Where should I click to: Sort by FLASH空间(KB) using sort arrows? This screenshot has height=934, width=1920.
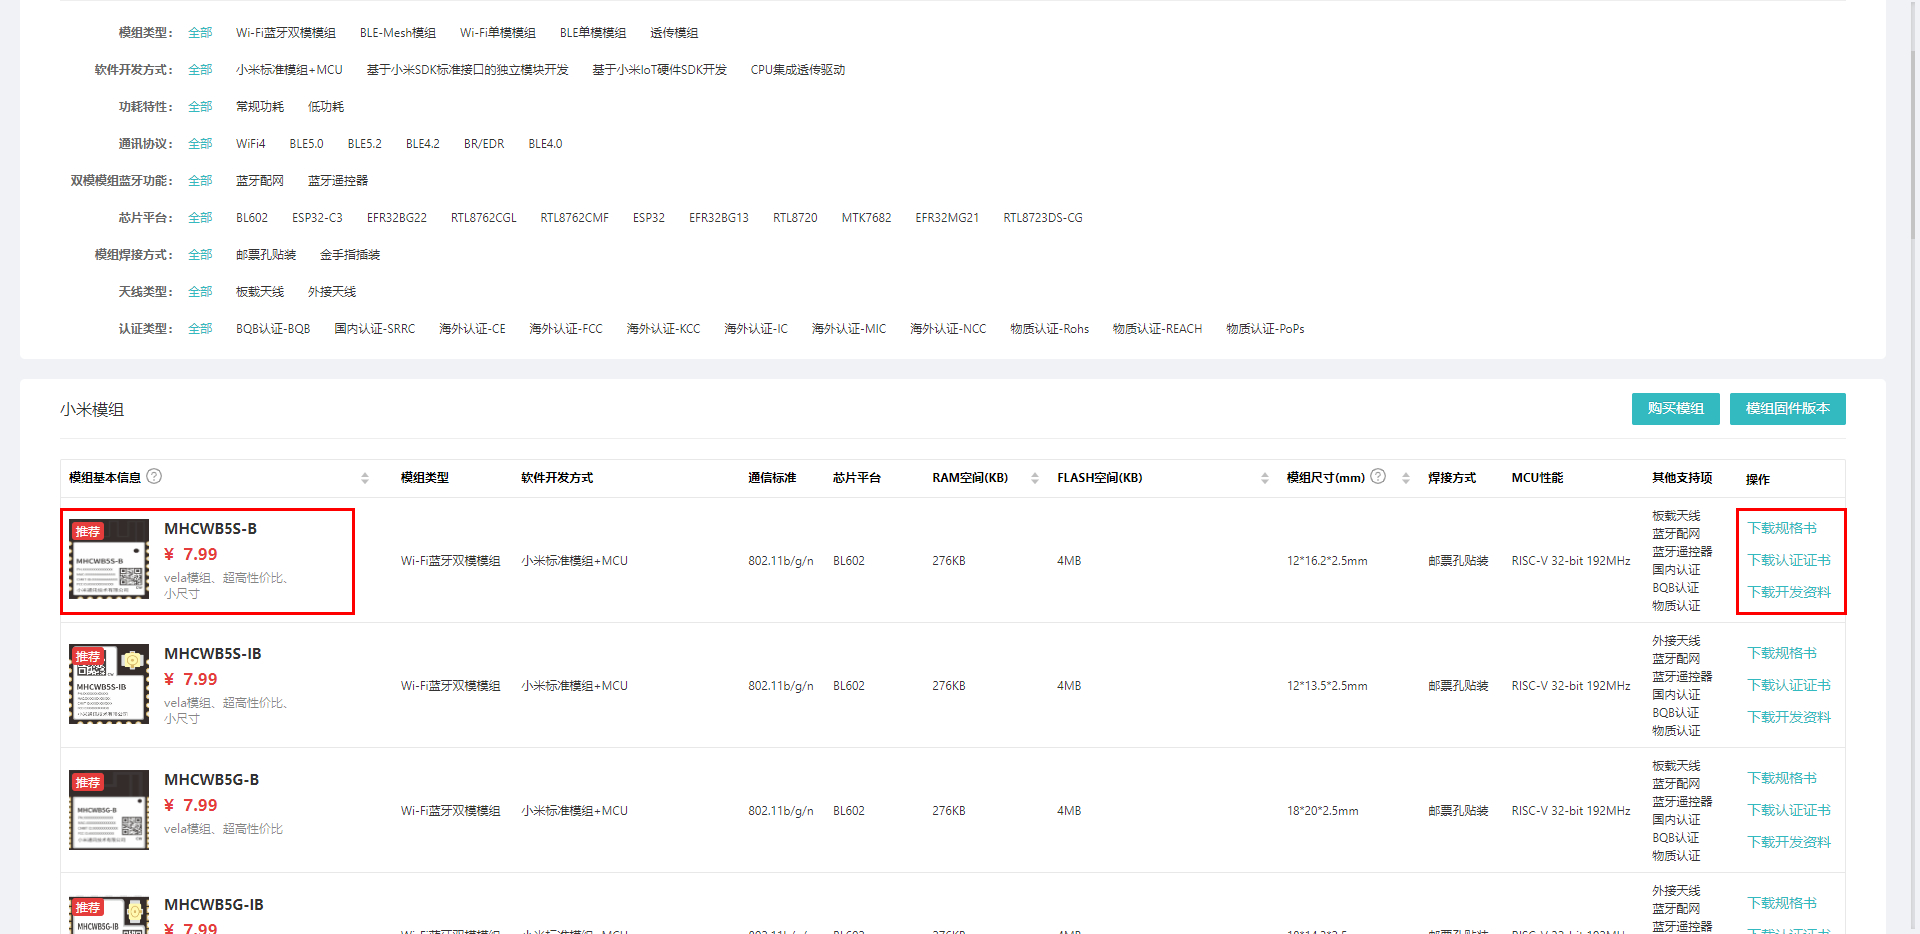(1265, 478)
